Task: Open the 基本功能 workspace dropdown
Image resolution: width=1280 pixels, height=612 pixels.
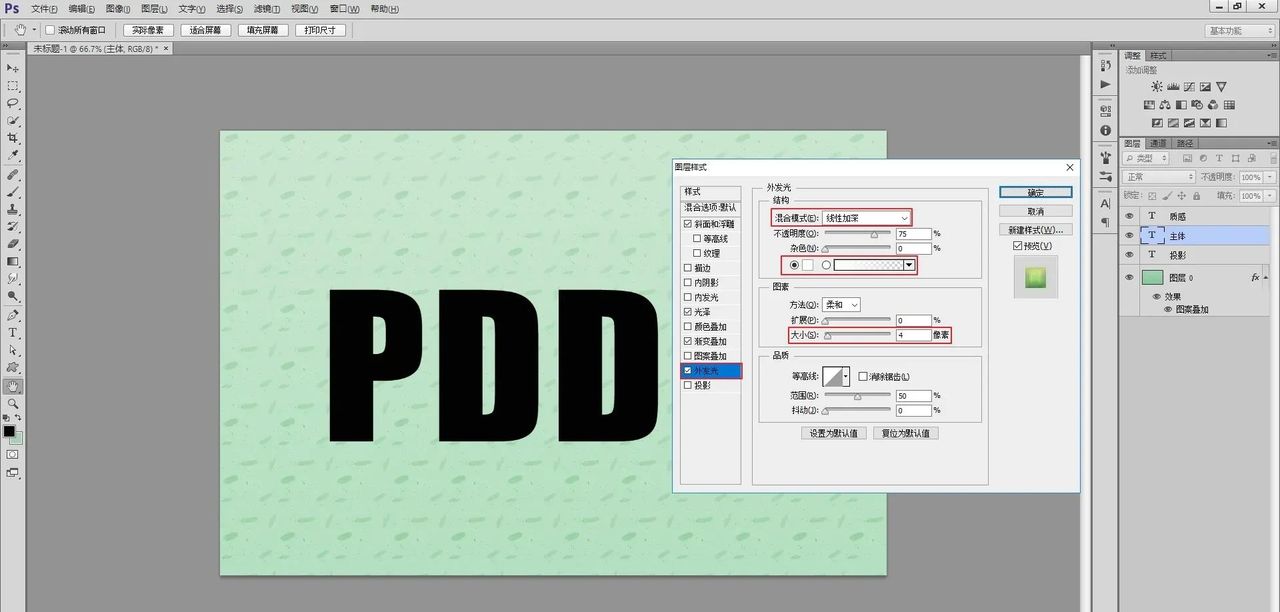Action: [x=1239, y=31]
